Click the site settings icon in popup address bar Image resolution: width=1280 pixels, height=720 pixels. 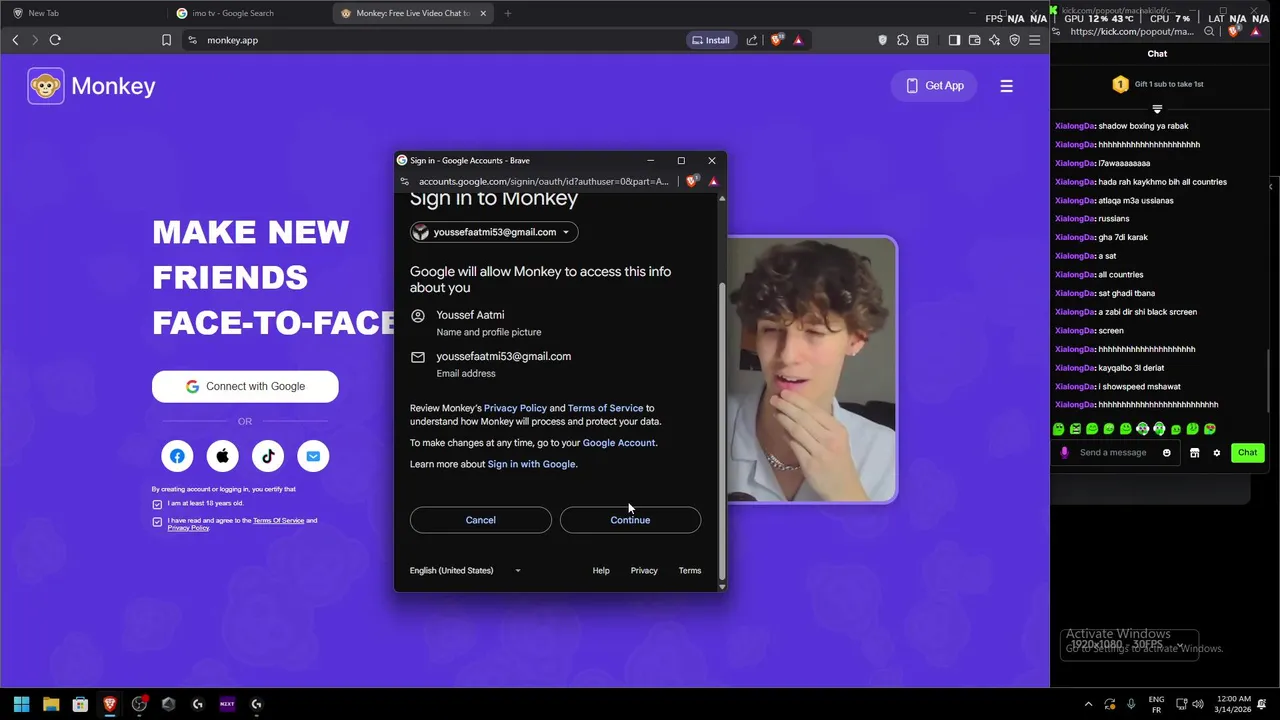coord(404,182)
